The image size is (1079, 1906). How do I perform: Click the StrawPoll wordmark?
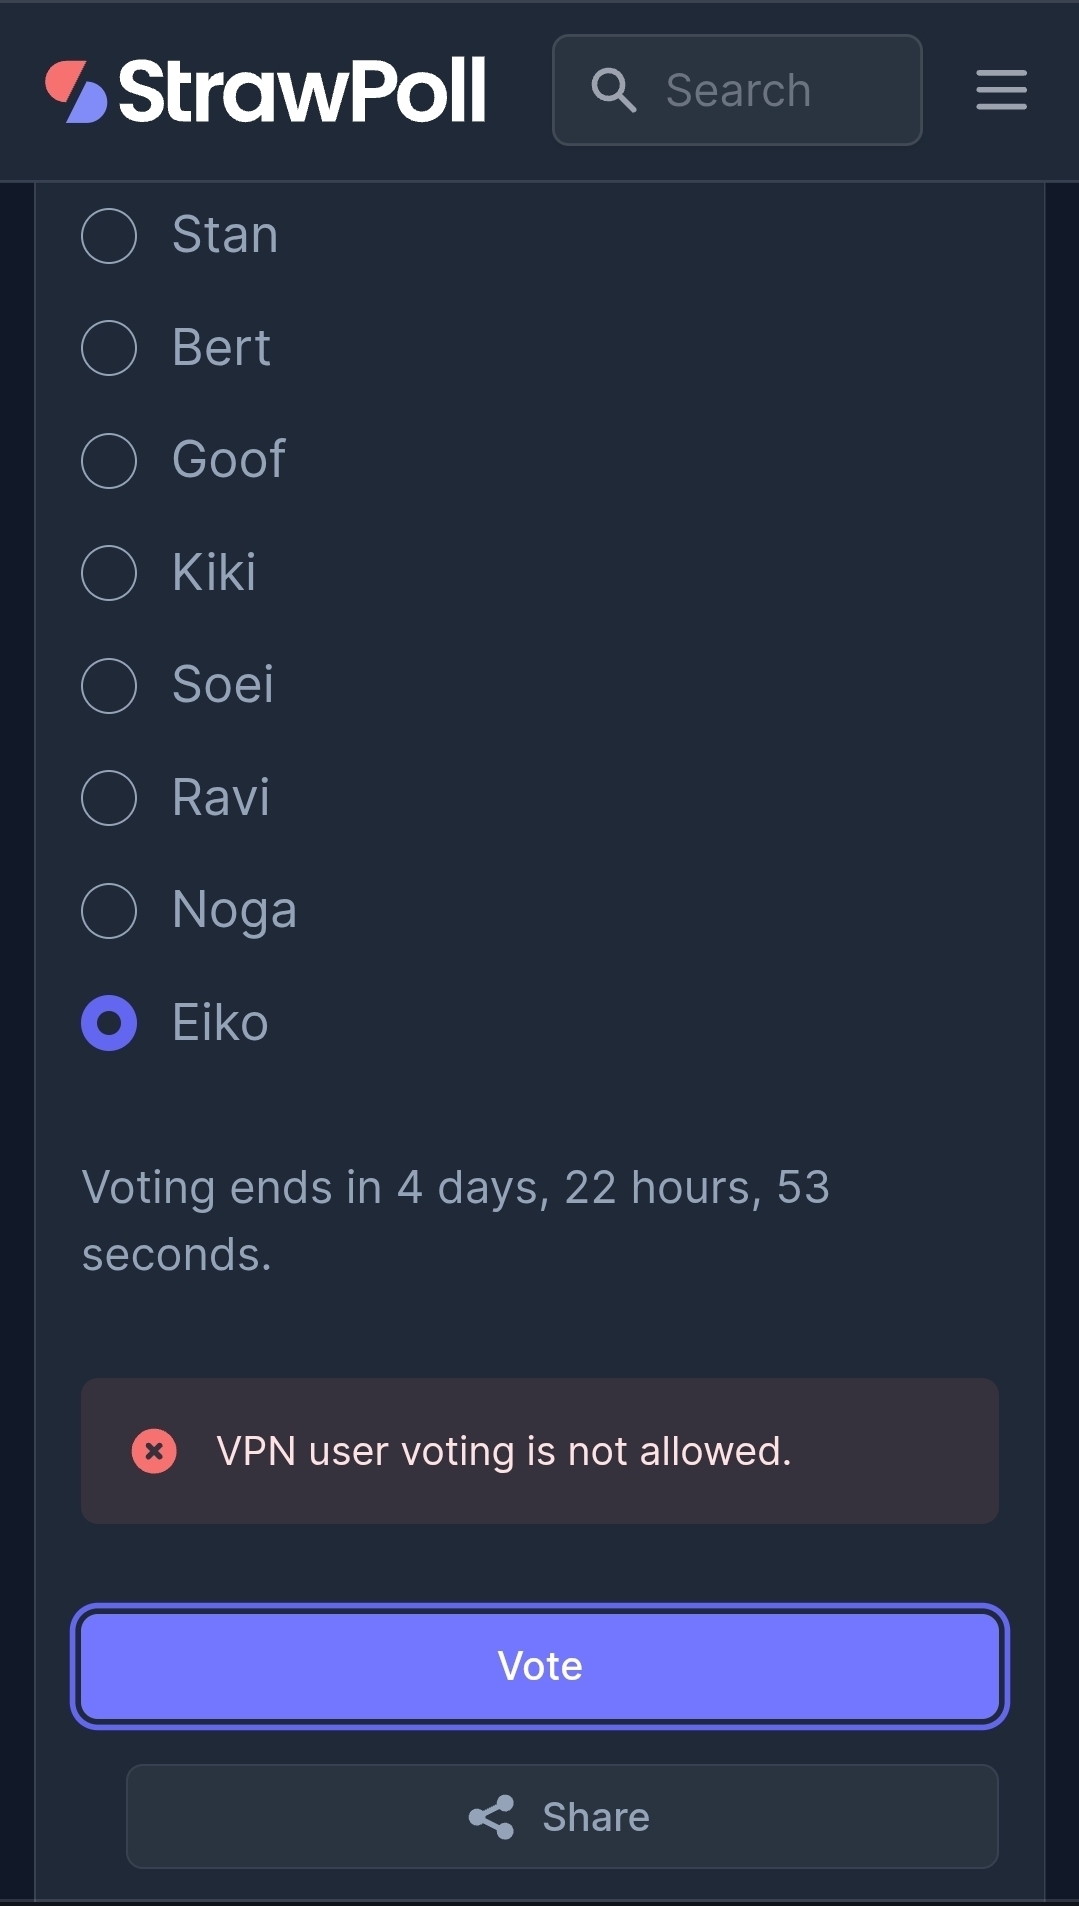click(x=302, y=91)
